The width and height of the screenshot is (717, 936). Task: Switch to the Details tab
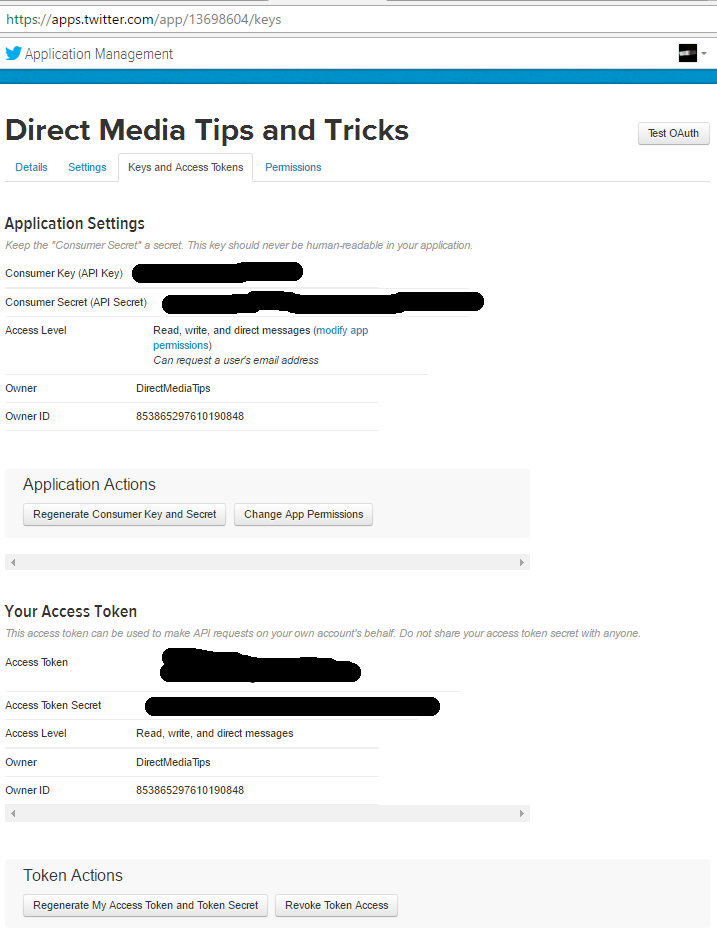coord(31,167)
